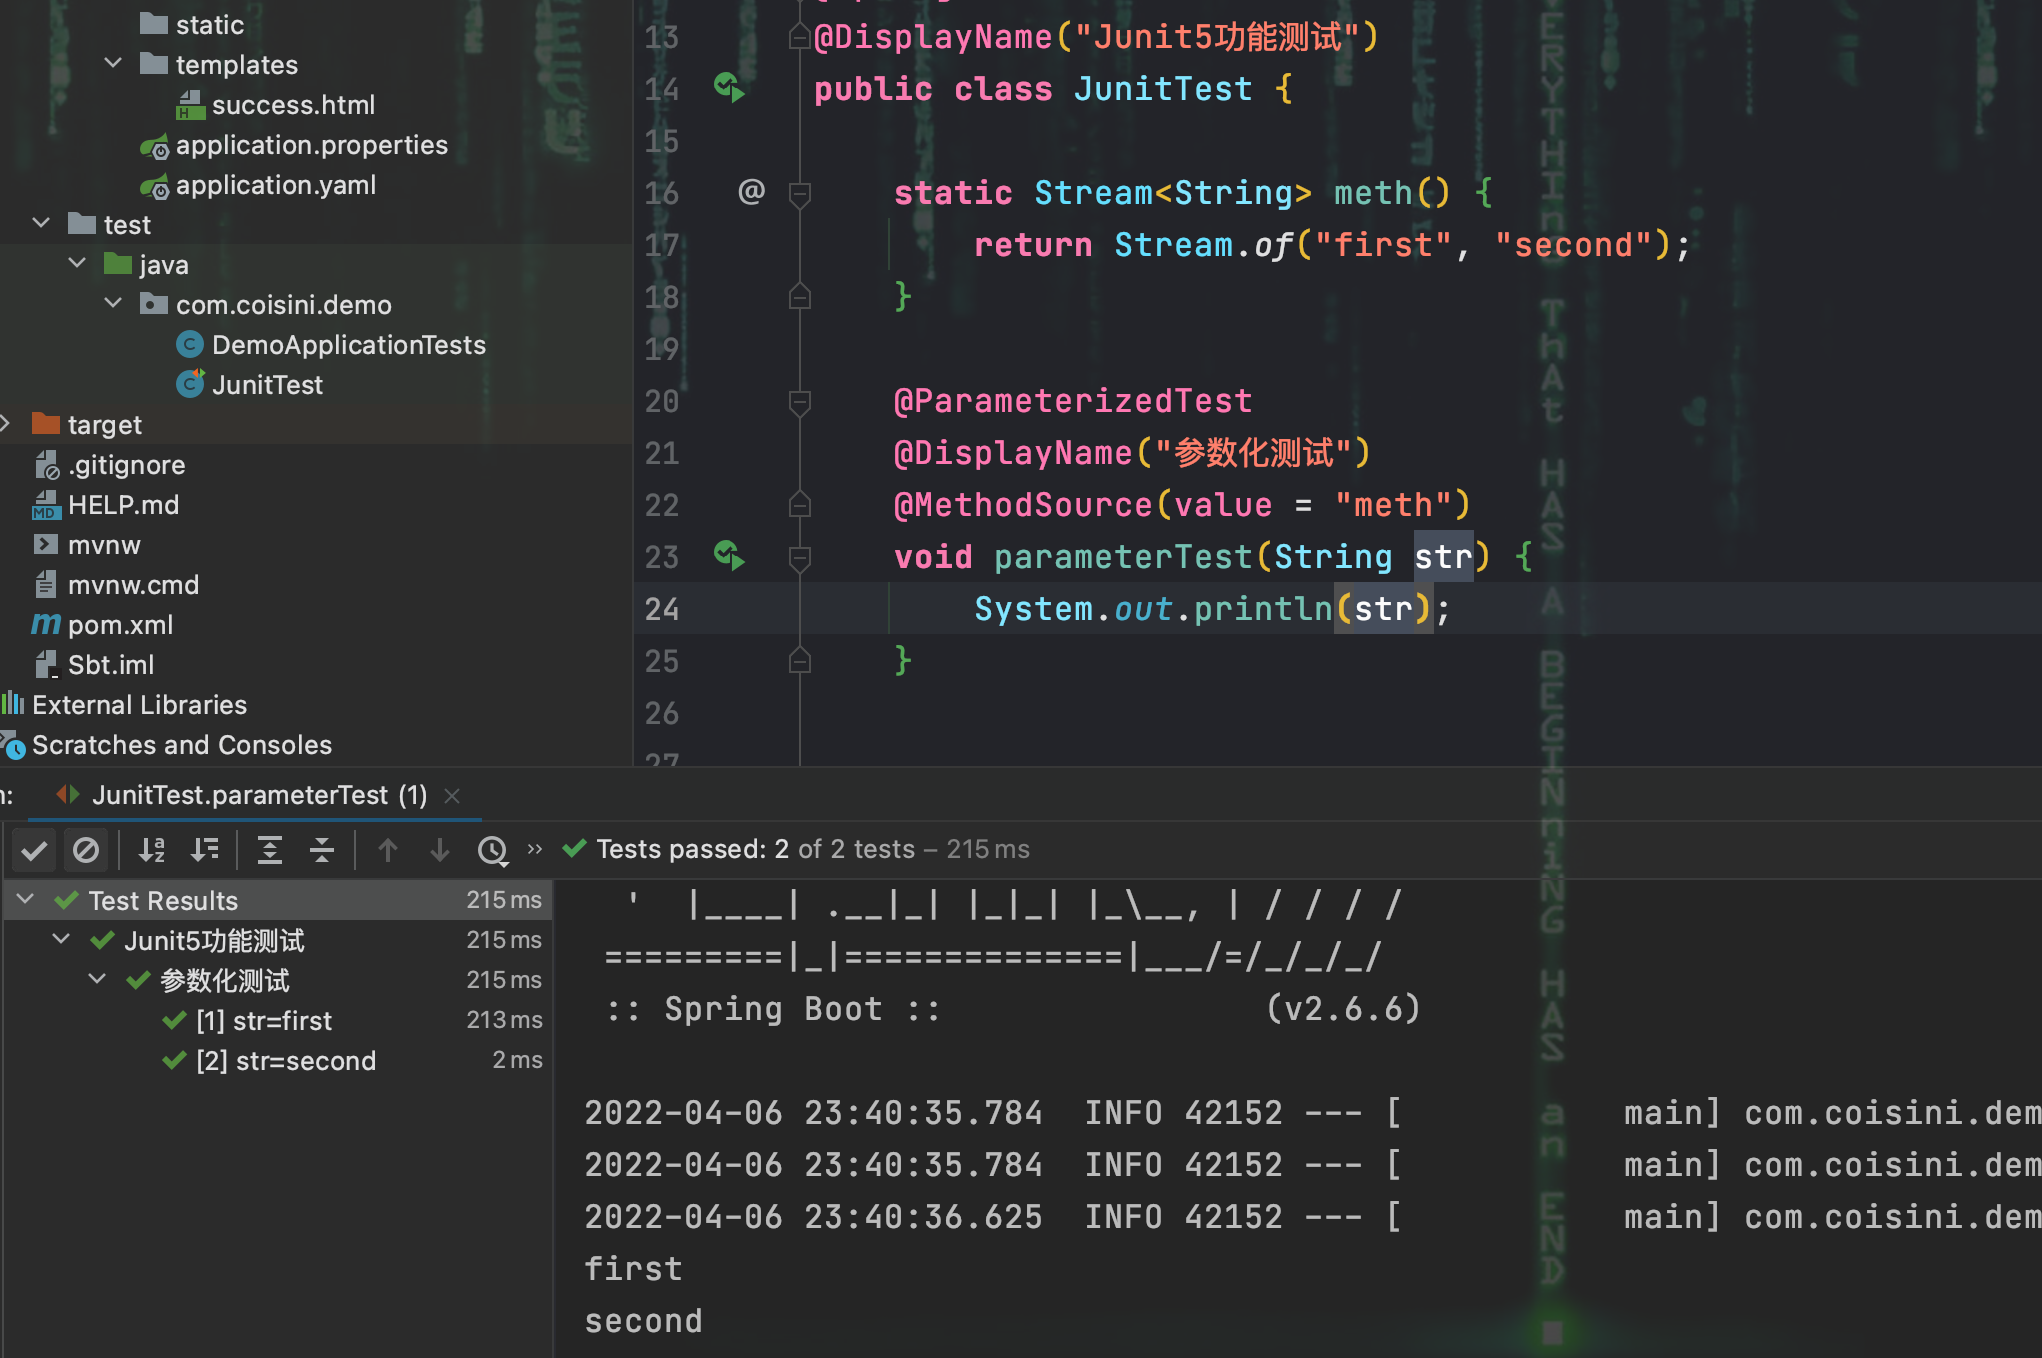This screenshot has width=2042, height=1358.
Task: Open pom.xml Maven file
Action: click(120, 625)
